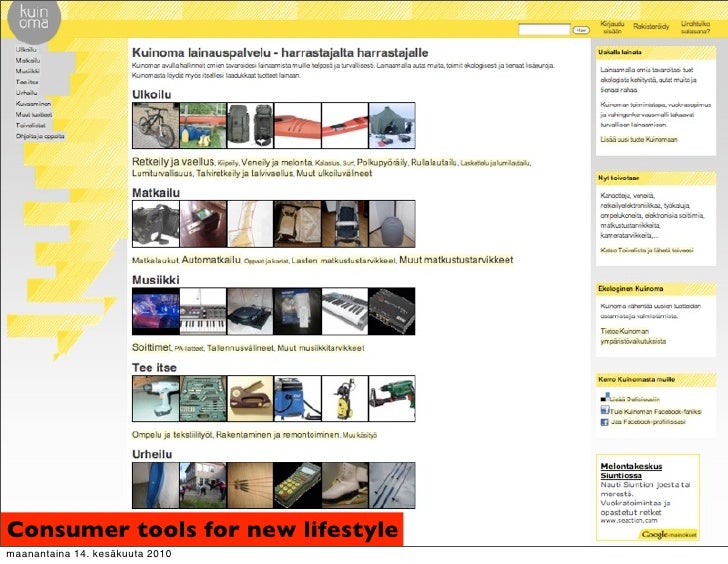Open the white ice skate thumbnail
The image size is (728, 564).
[x=344, y=486]
